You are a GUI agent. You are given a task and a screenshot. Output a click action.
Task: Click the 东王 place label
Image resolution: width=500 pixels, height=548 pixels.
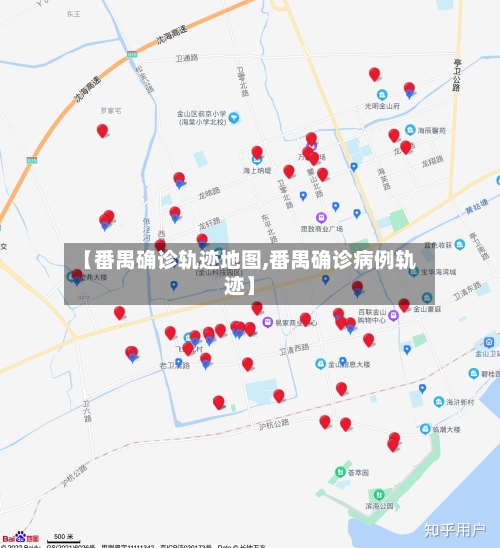tap(73, 14)
